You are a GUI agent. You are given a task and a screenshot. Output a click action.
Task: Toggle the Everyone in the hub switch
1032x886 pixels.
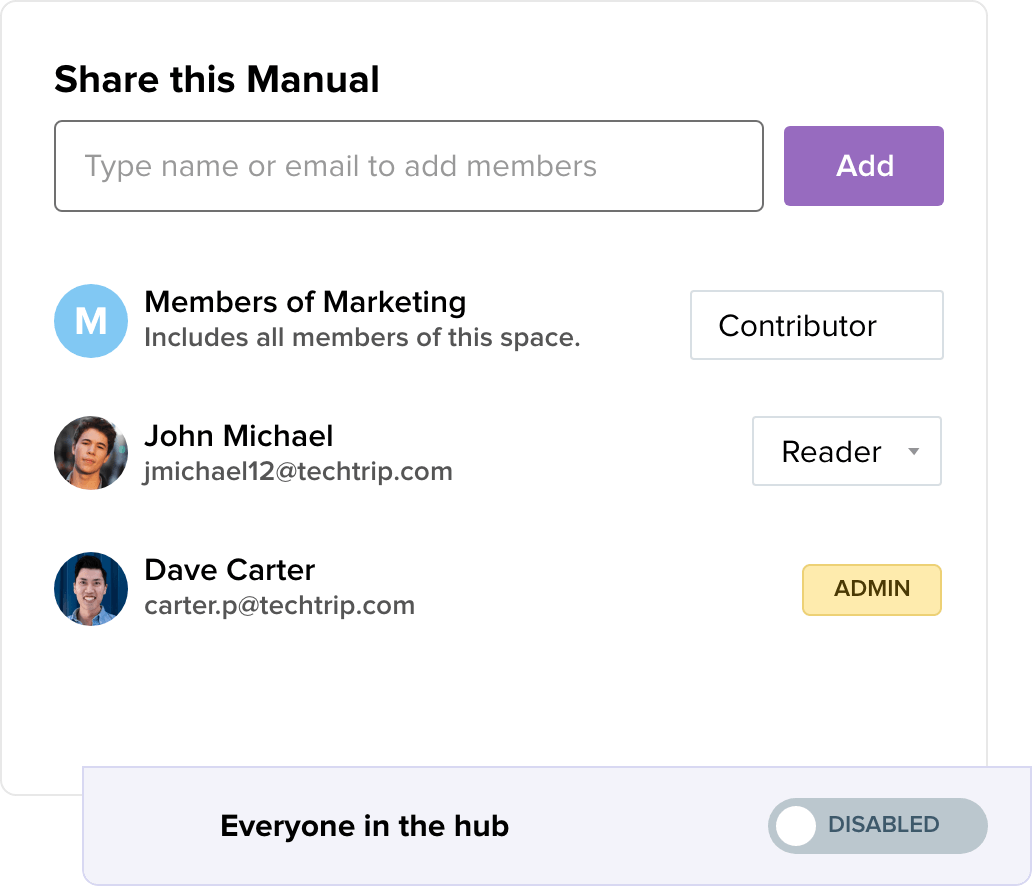click(877, 826)
